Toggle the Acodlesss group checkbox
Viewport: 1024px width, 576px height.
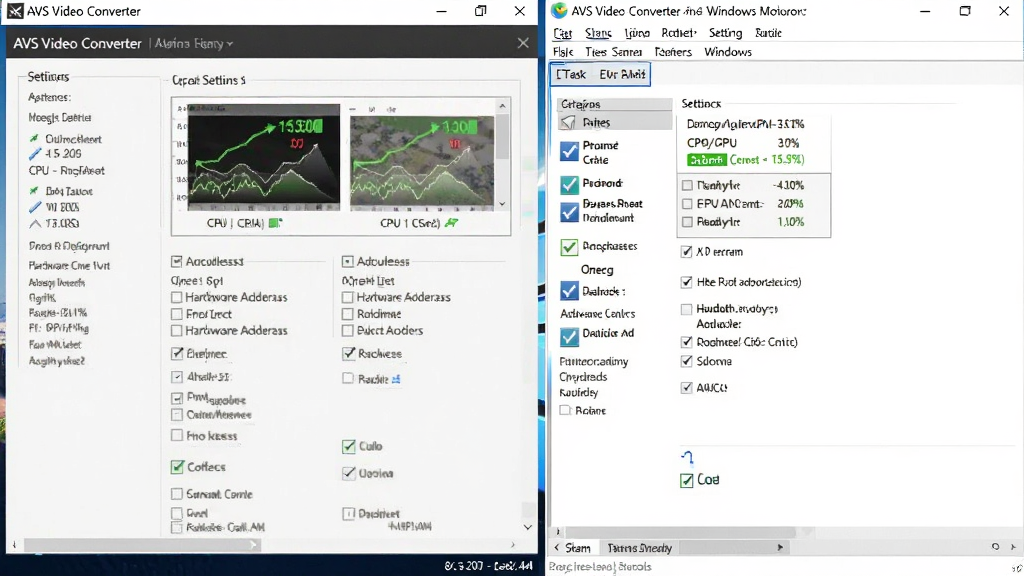pos(176,261)
